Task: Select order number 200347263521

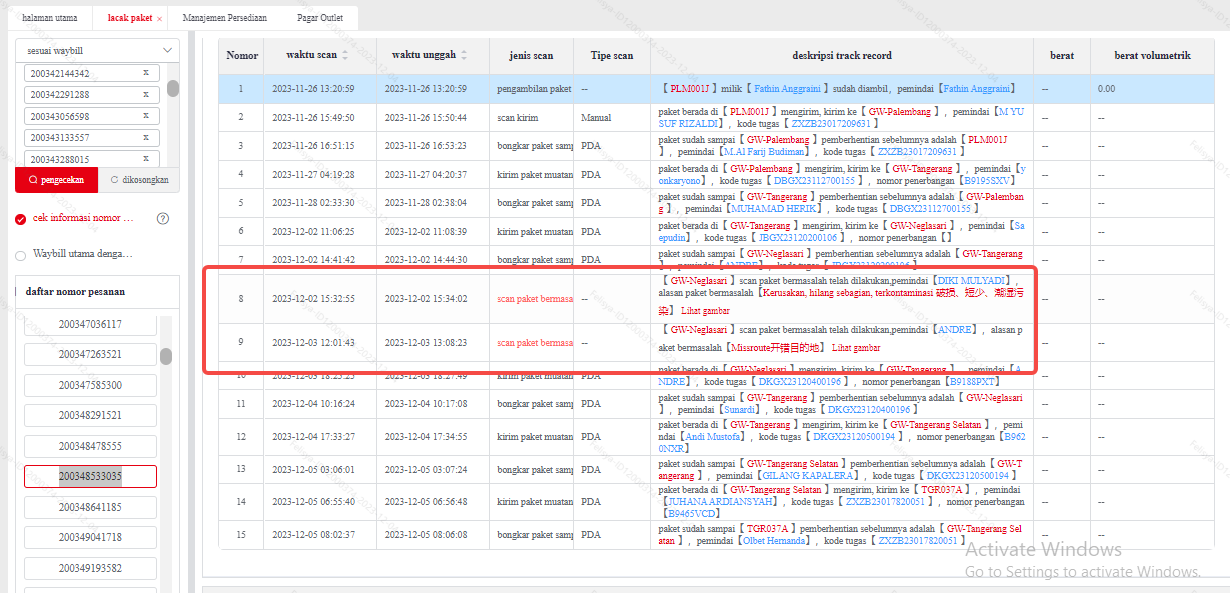Action: [90, 354]
